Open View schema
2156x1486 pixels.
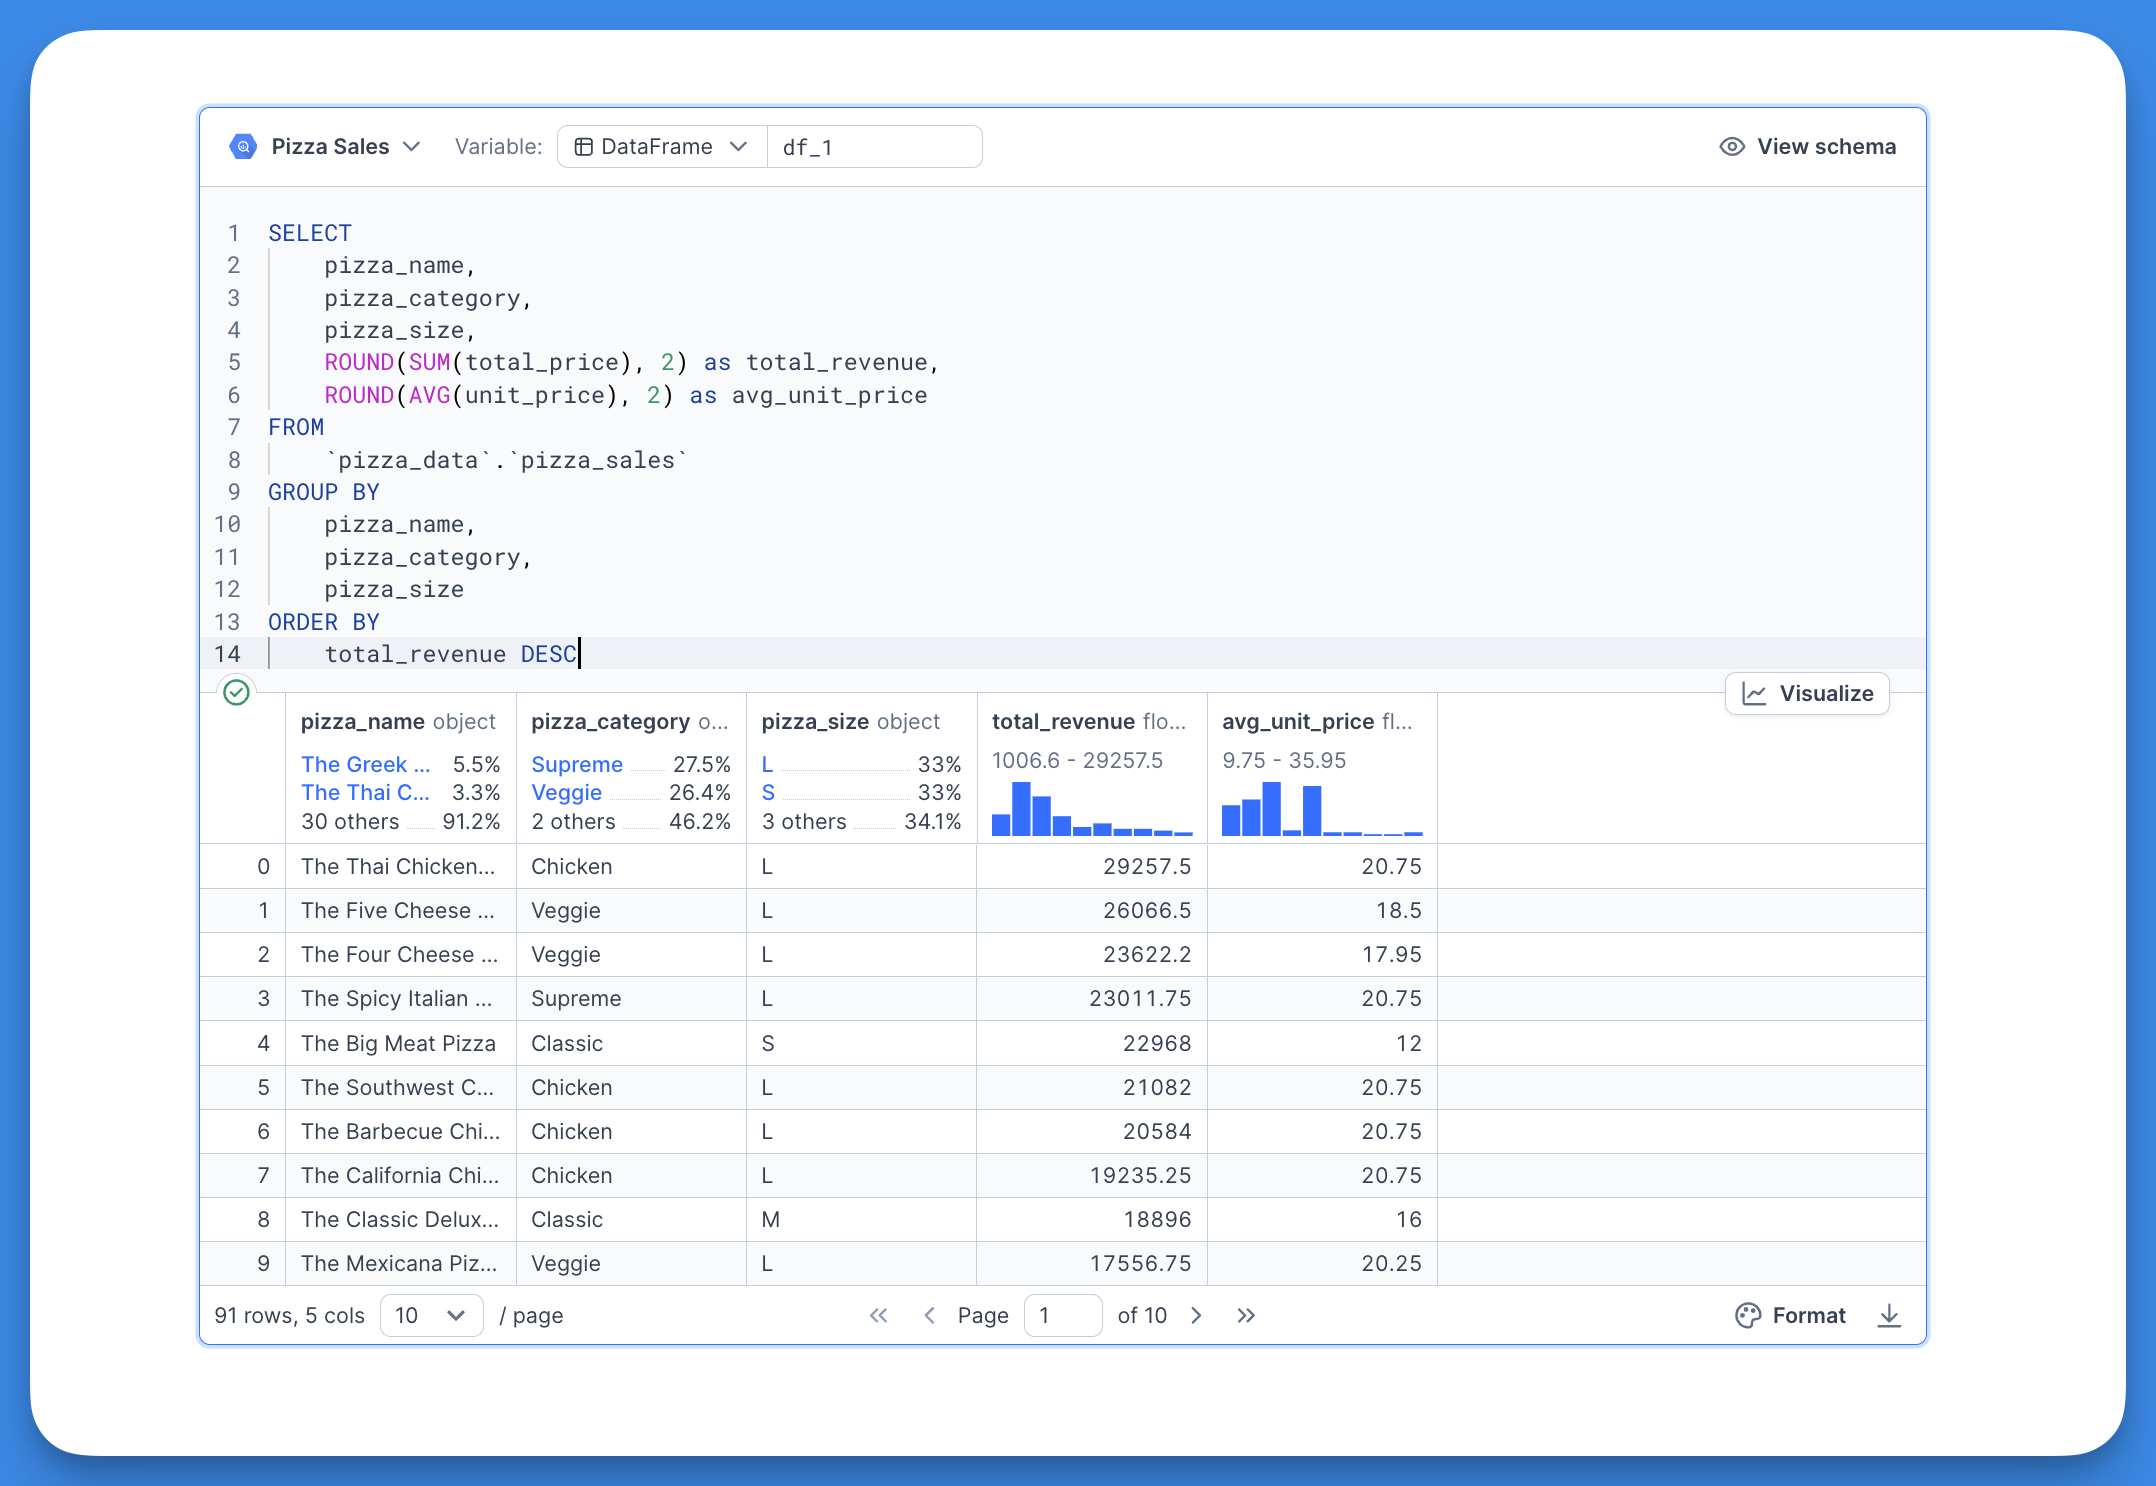point(1808,146)
